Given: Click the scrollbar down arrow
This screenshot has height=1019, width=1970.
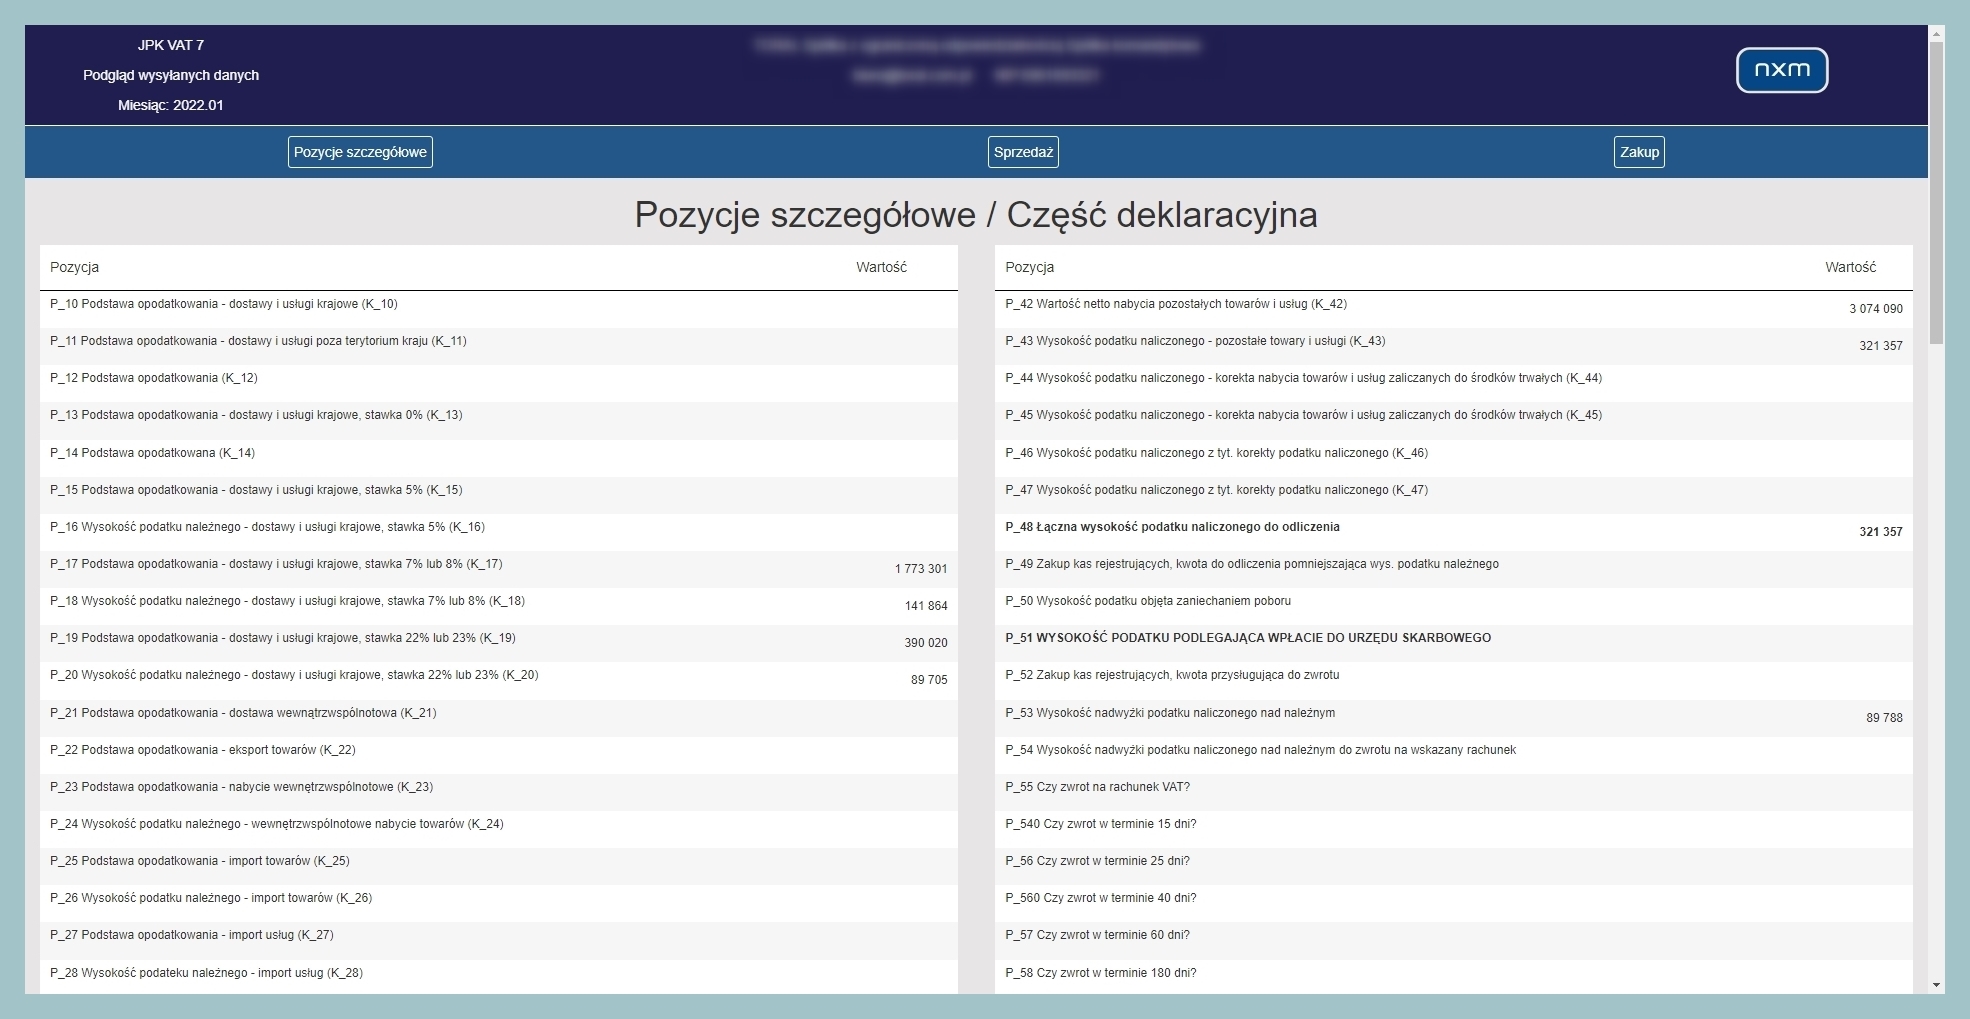Looking at the screenshot, I should tap(1937, 985).
